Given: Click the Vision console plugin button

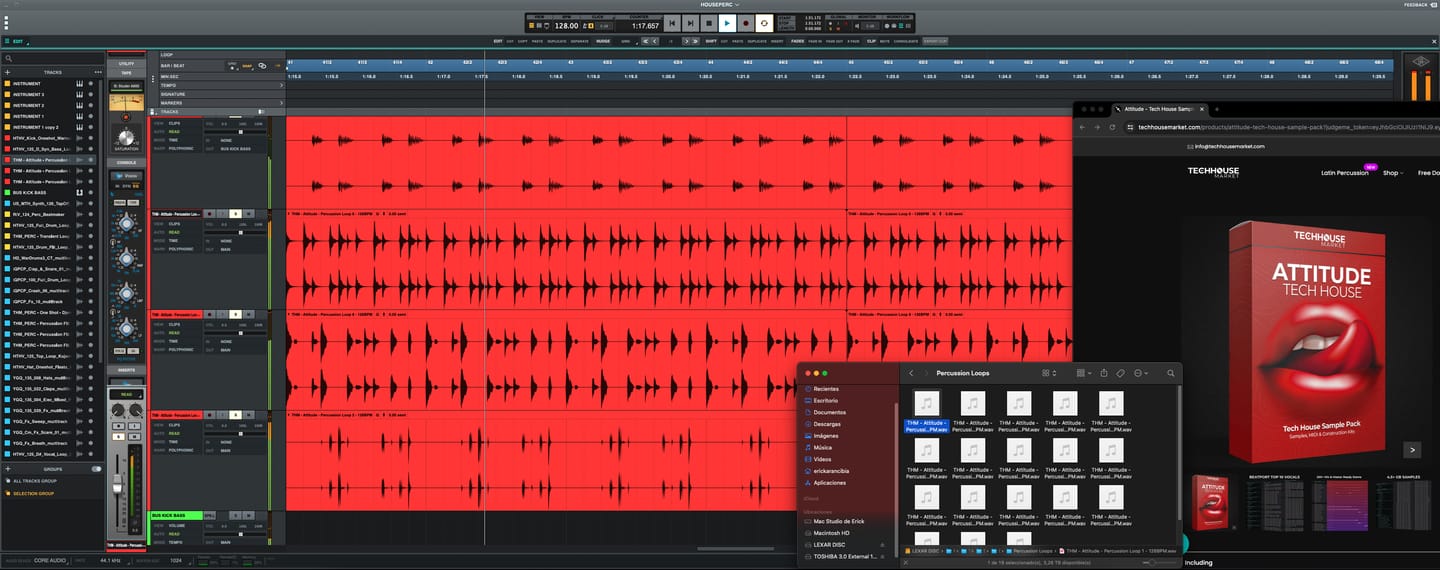Looking at the screenshot, I should [126, 175].
